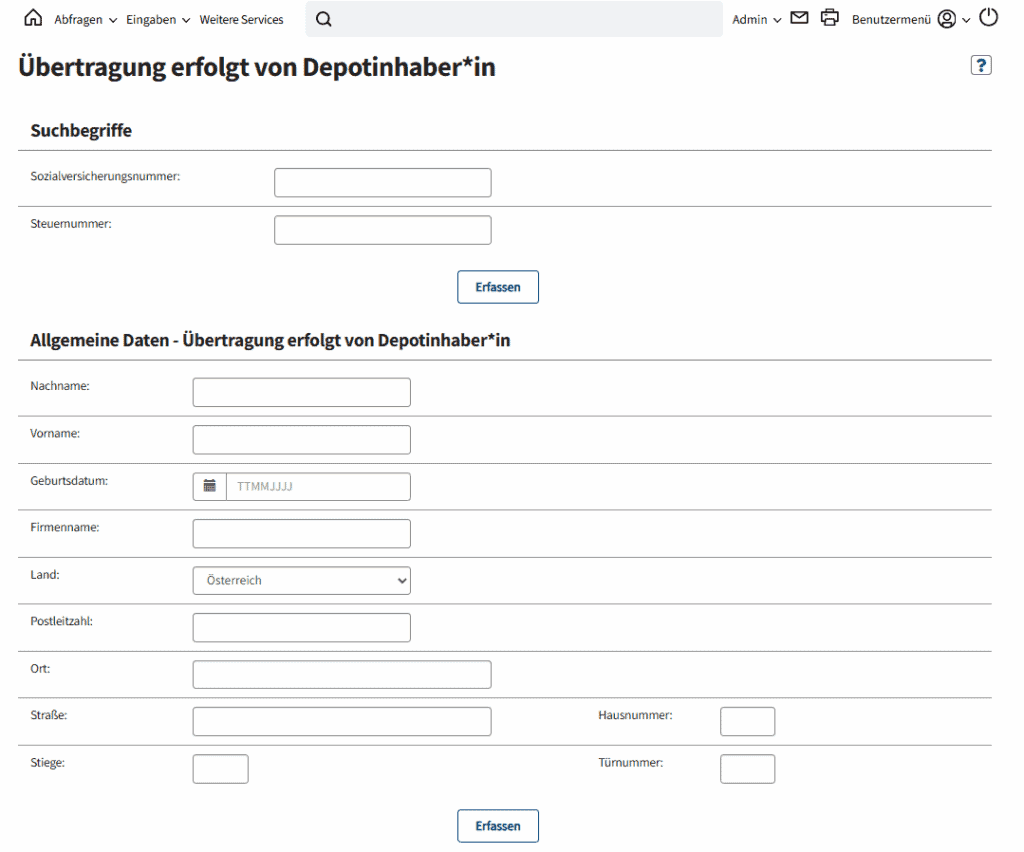Click the printer icon

click(x=829, y=18)
